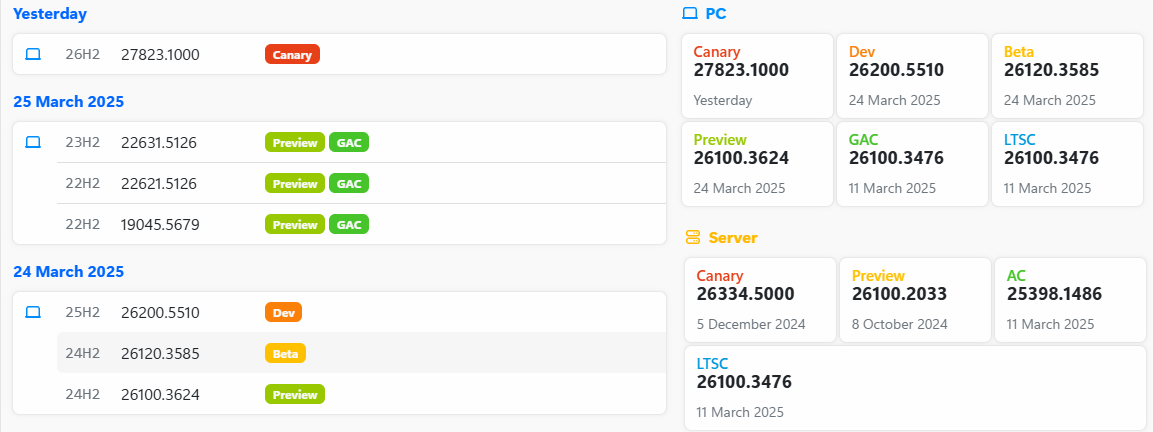Open the PC Beta card 26120.3585
The width and height of the screenshot is (1153, 432).
(x=1068, y=76)
